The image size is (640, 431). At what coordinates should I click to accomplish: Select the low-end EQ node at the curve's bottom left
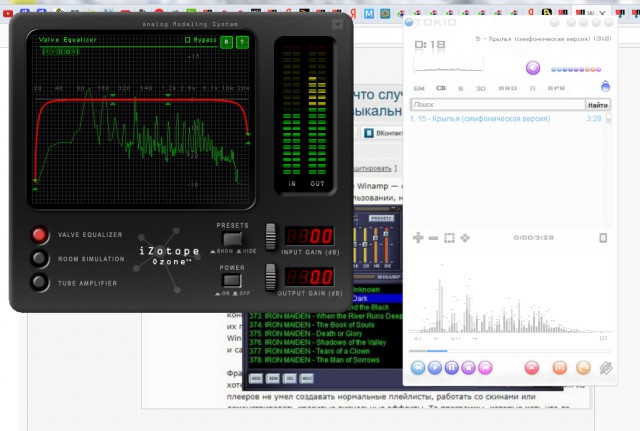tap(35, 184)
